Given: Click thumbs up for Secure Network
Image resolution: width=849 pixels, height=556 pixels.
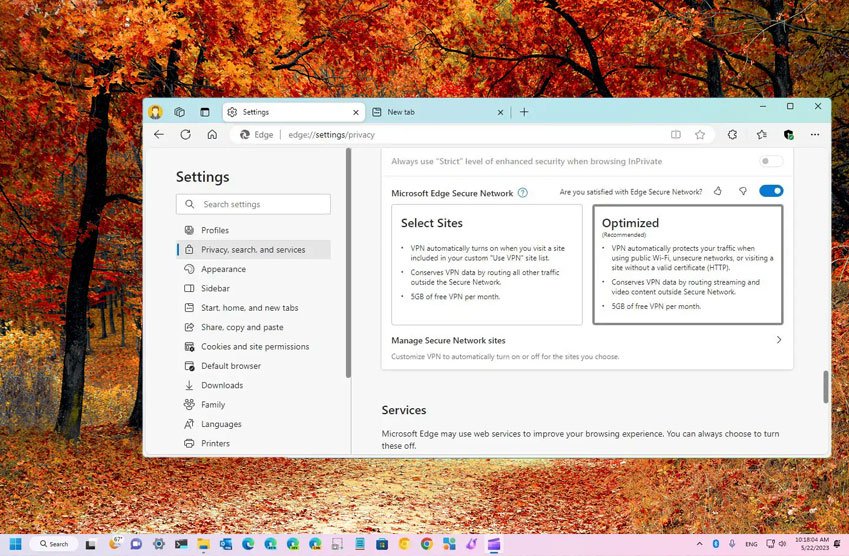Looking at the screenshot, I should (x=718, y=191).
